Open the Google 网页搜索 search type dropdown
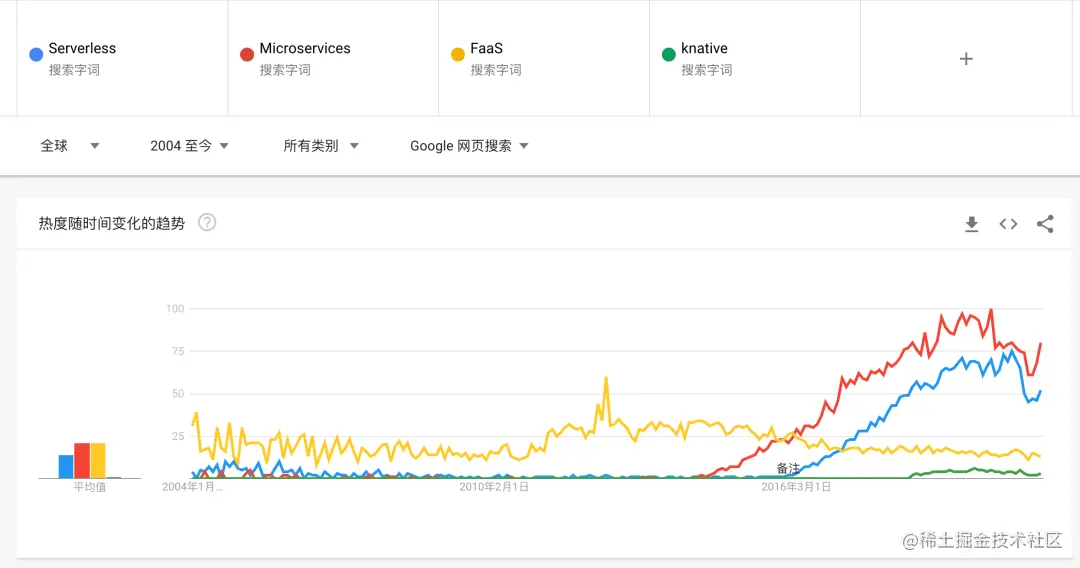Screen dimensions: 1080x568 (x=469, y=145)
